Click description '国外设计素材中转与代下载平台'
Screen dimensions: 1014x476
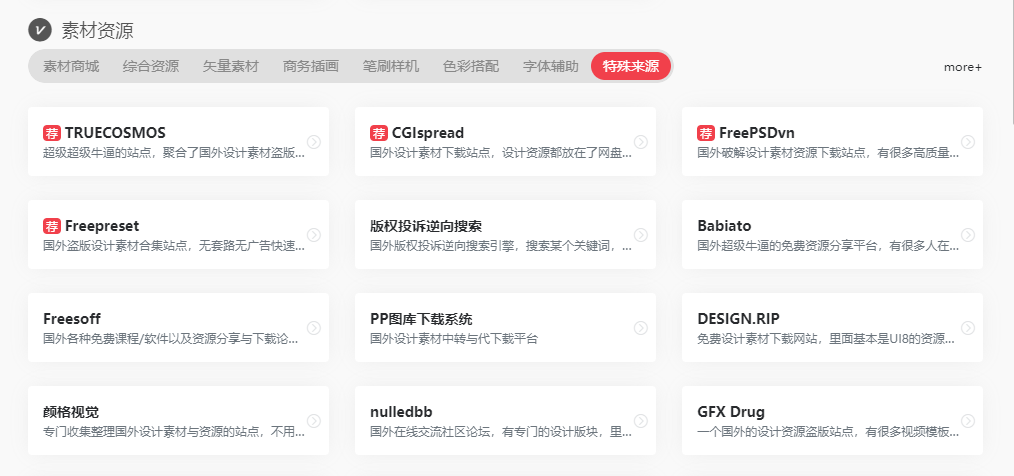454,340
